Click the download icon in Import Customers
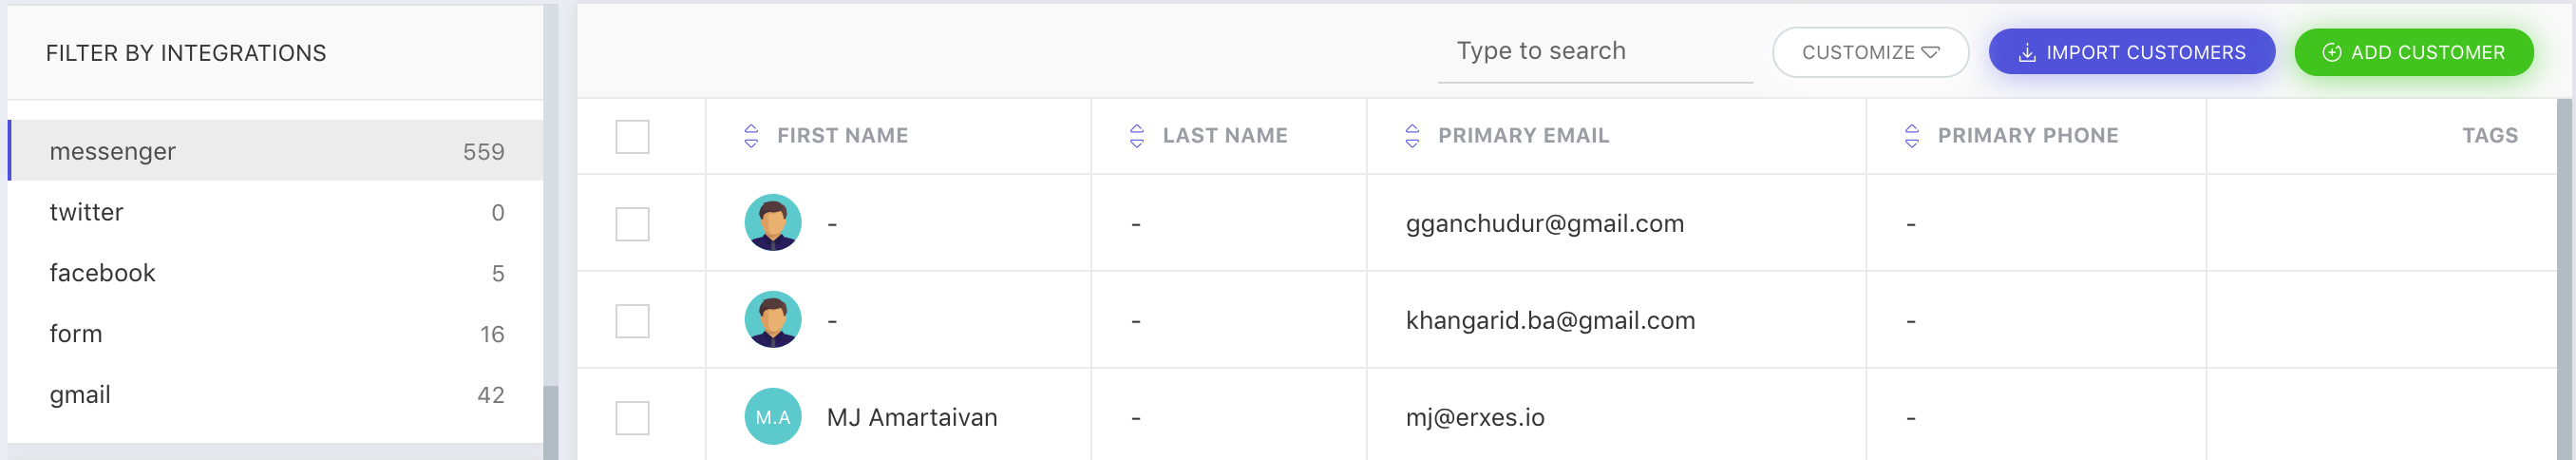The image size is (2576, 460). tap(2026, 53)
